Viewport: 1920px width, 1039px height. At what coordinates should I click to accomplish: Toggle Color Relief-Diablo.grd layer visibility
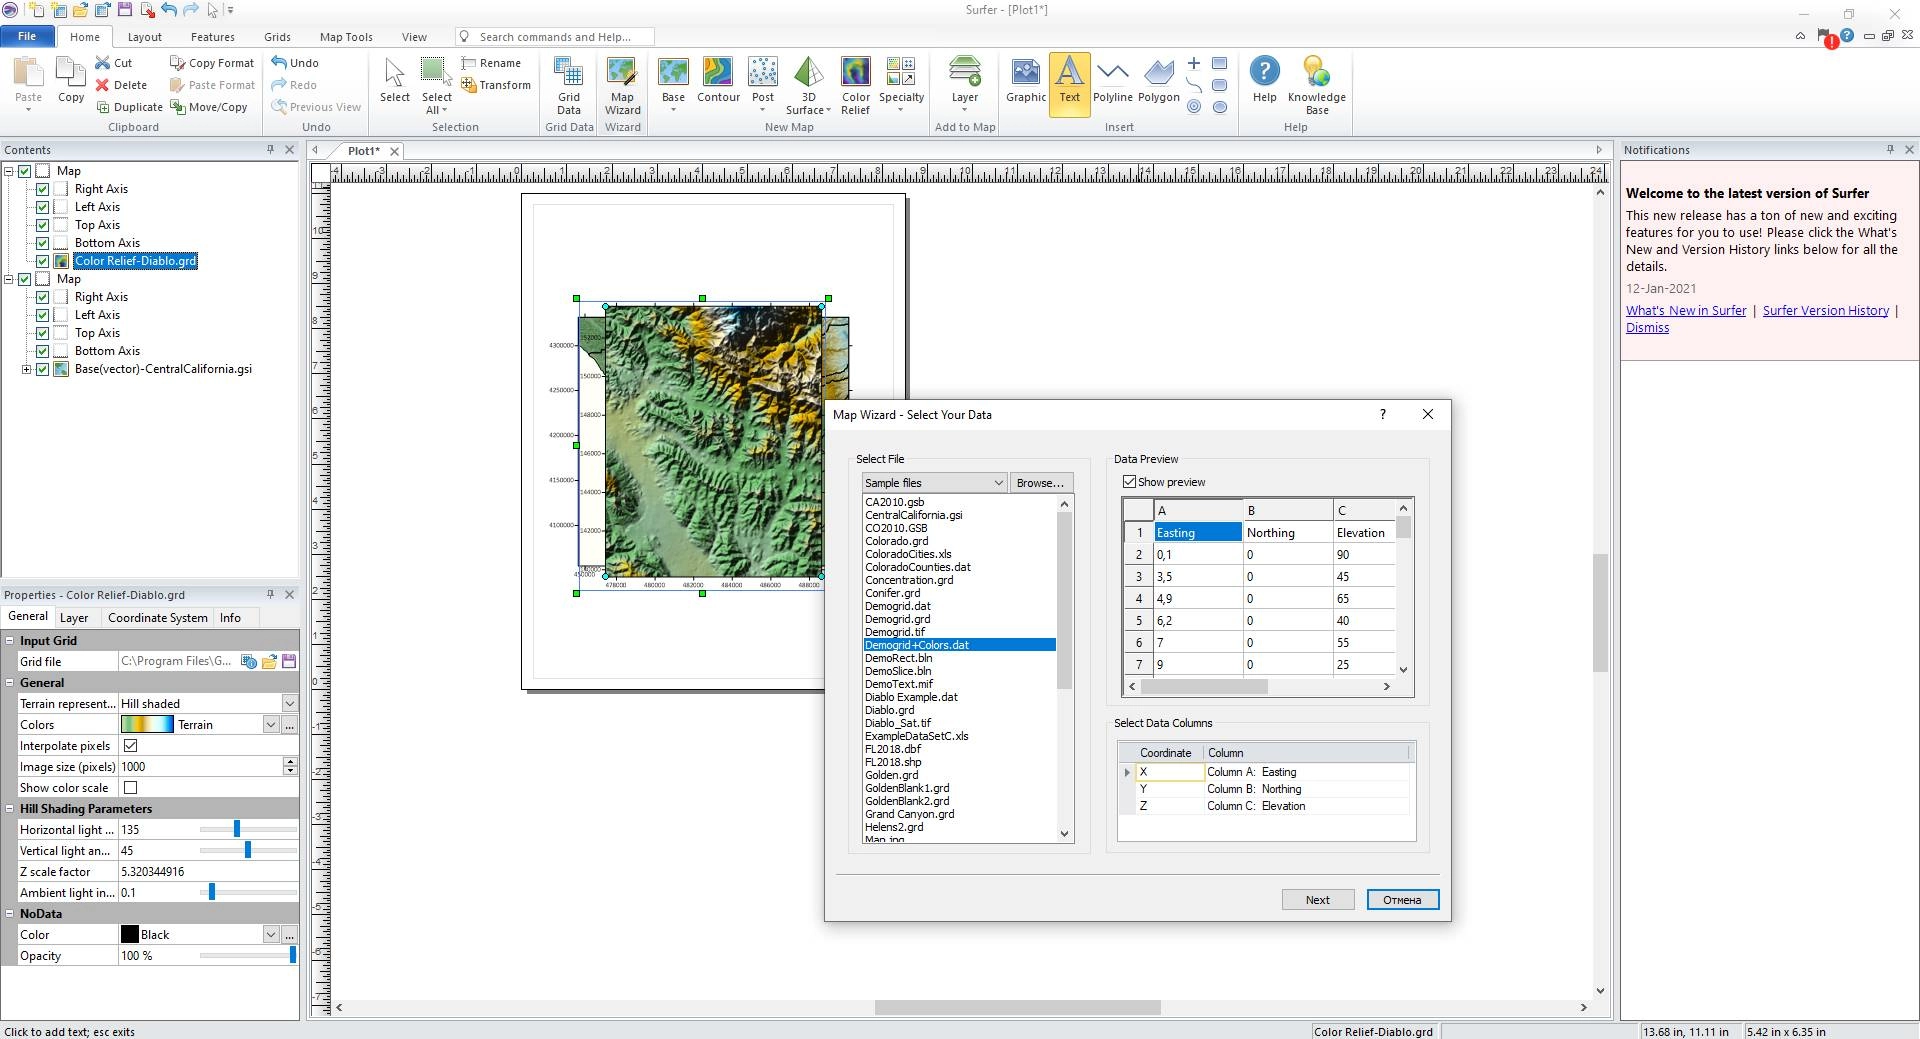42,261
